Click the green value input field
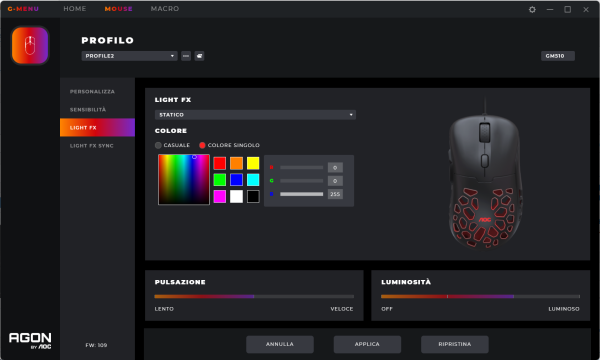This screenshot has width=600, height=360. point(335,181)
